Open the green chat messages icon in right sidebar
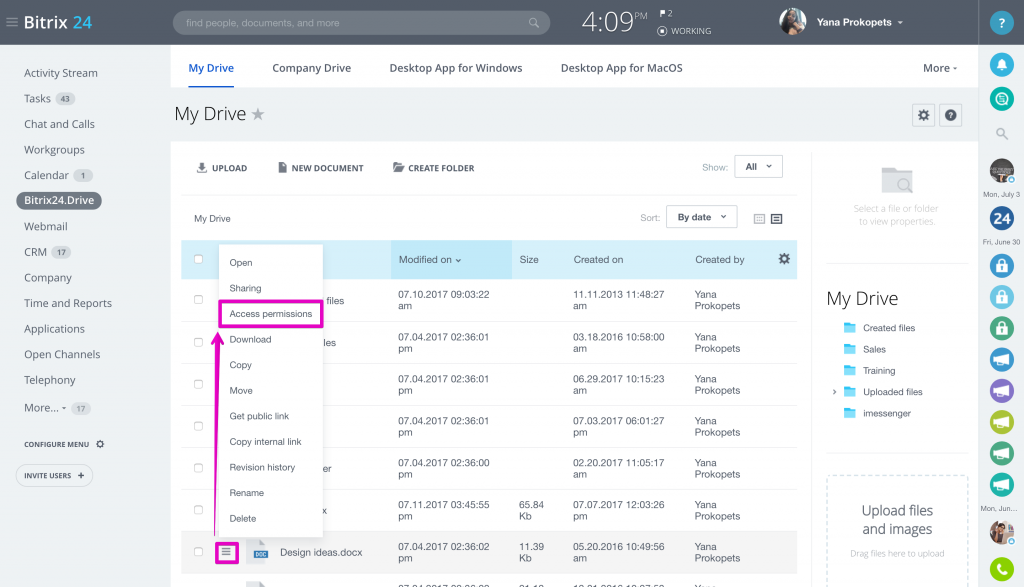 coord(1001,99)
